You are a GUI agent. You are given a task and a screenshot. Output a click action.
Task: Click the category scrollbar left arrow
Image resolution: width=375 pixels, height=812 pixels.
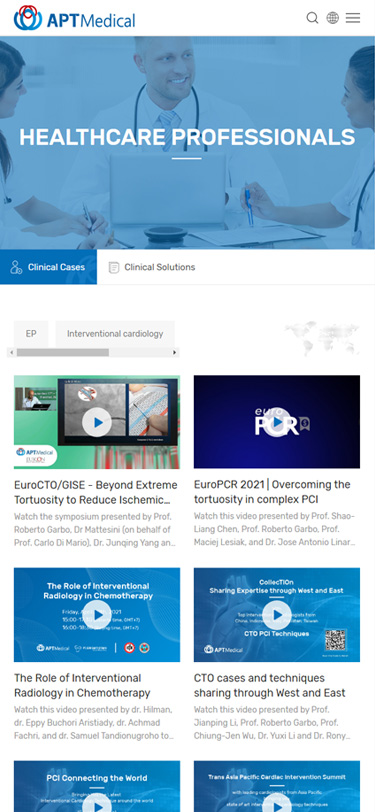click(x=11, y=353)
